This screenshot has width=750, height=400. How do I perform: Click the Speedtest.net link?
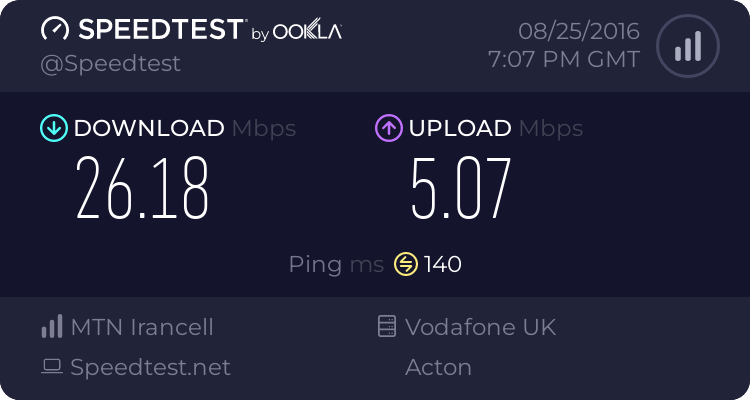click(x=150, y=367)
